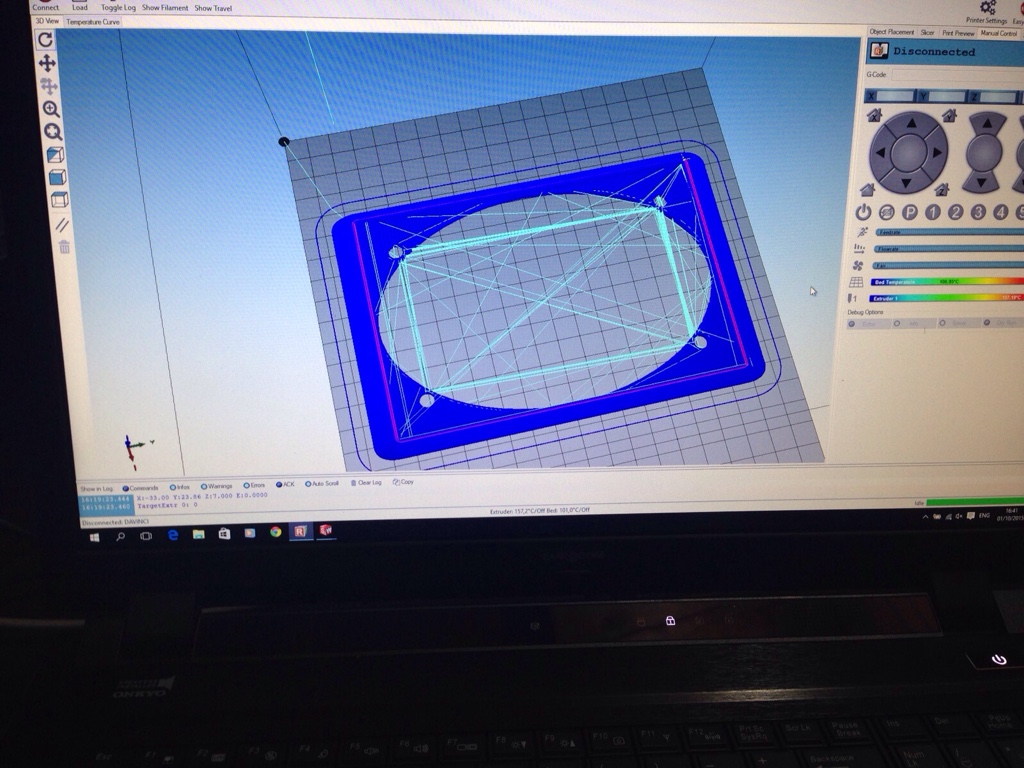Select the Zoom in magnifier tool
1024x768 pixels.
(x=50, y=108)
